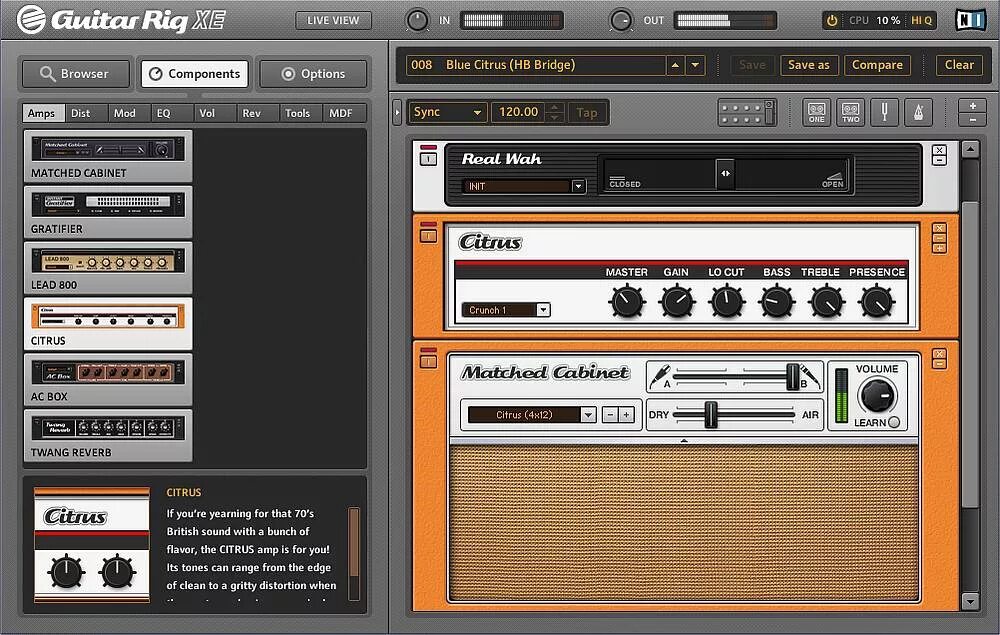
Task: Open the metronome icon
Action: [x=918, y=113]
